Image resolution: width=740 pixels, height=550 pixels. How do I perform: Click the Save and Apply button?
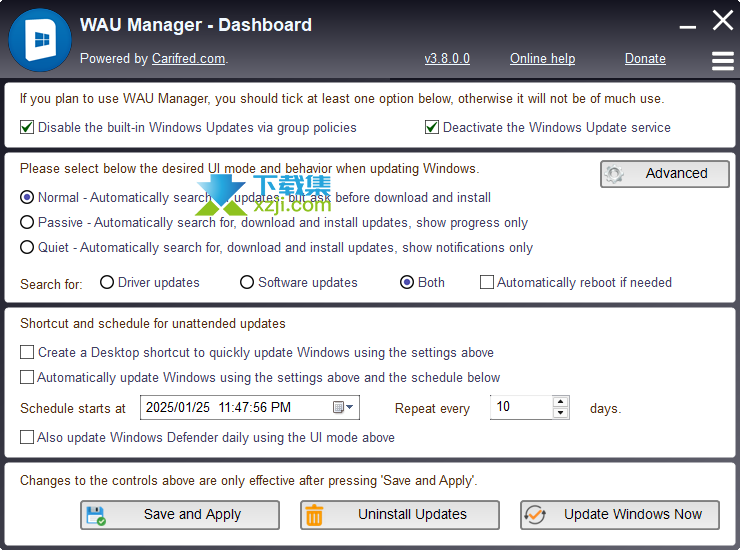click(180, 515)
